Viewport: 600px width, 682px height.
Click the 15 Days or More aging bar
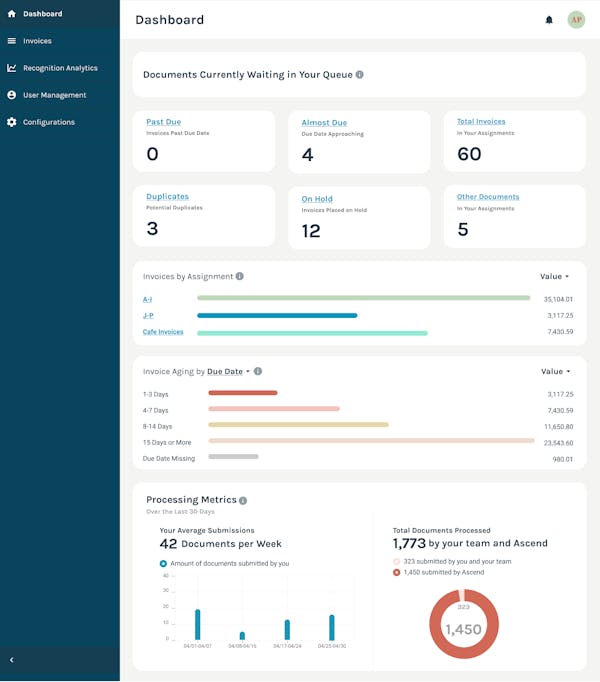click(371, 441)
